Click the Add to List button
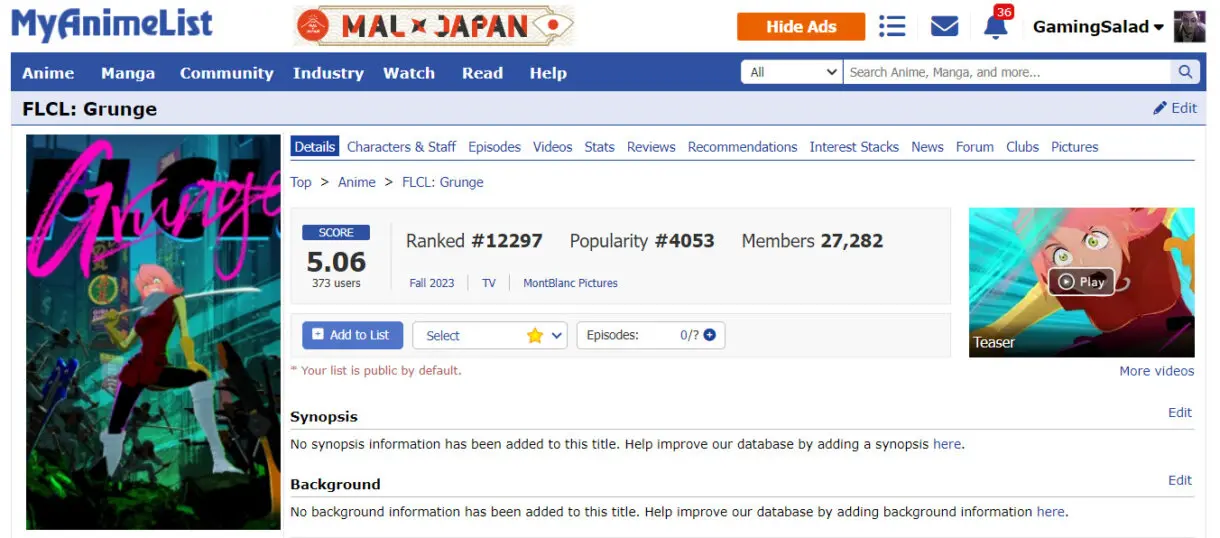This screenshot has height=538, width=1220. coord(352,335)
